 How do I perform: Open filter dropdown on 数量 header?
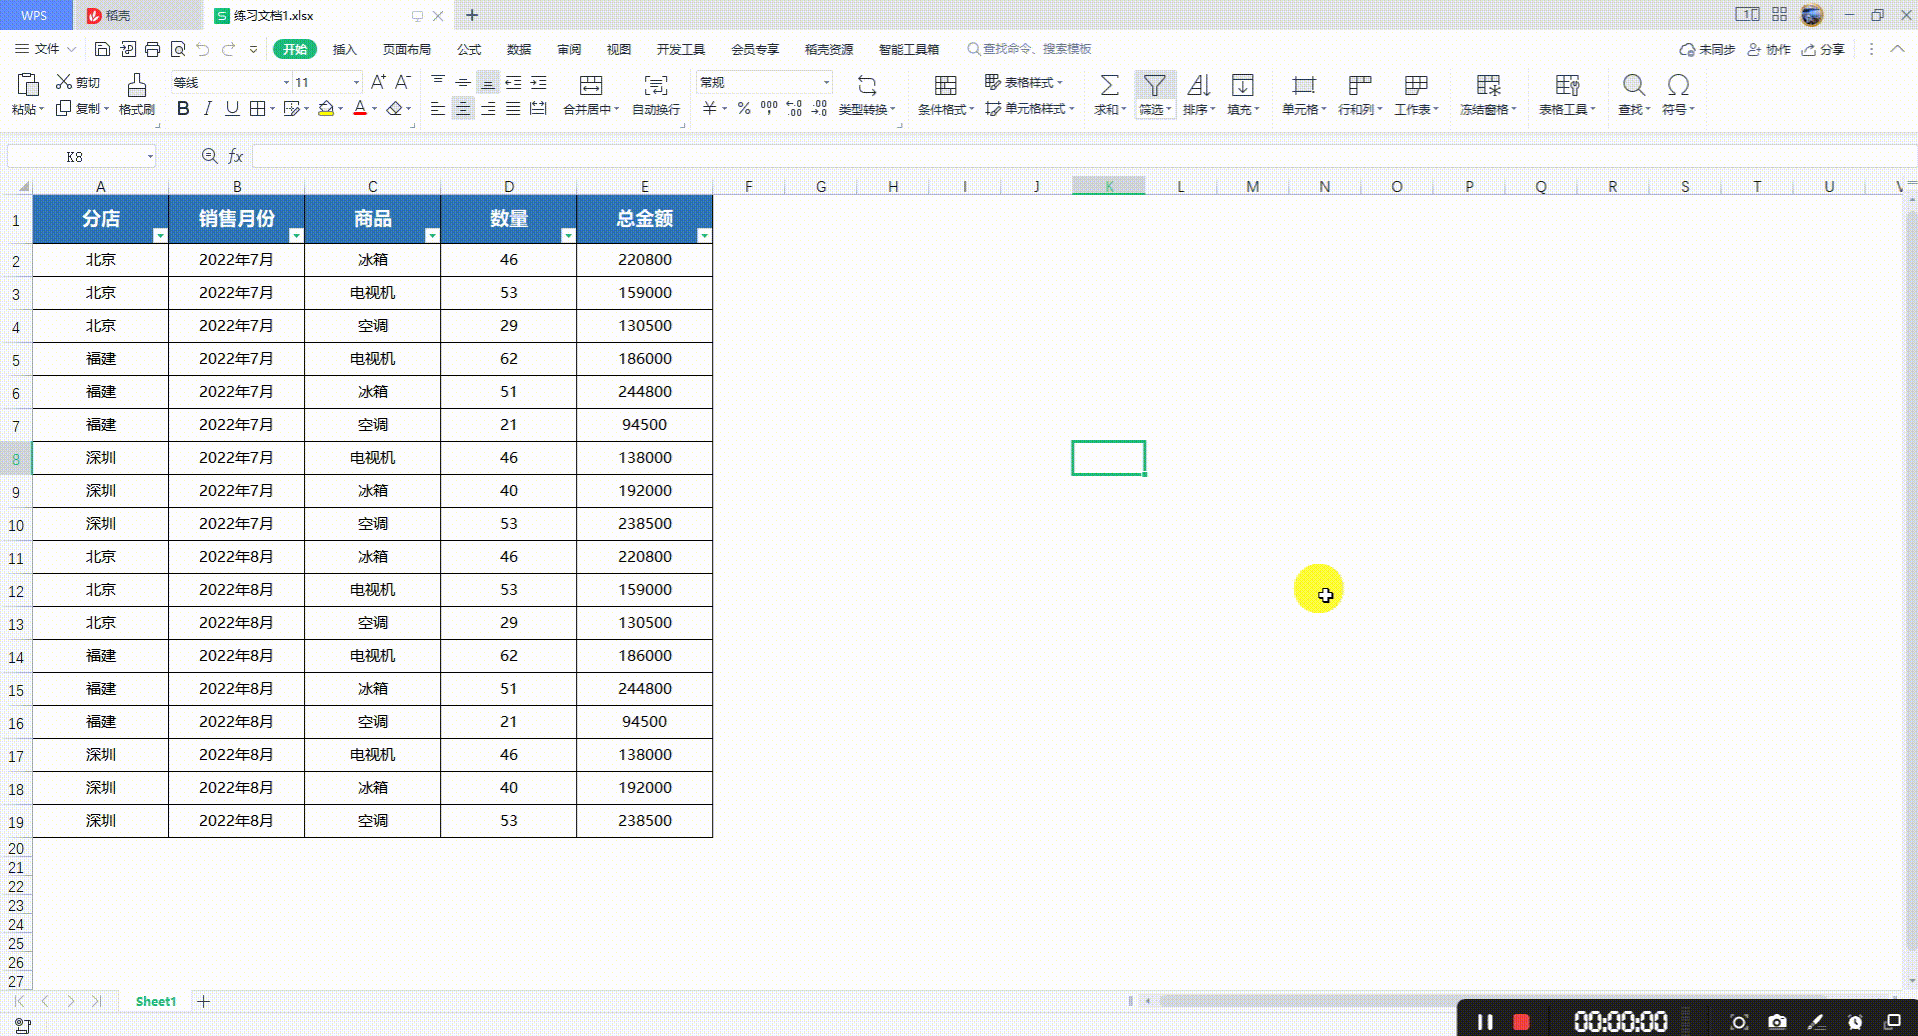click(x=568, y=235)
